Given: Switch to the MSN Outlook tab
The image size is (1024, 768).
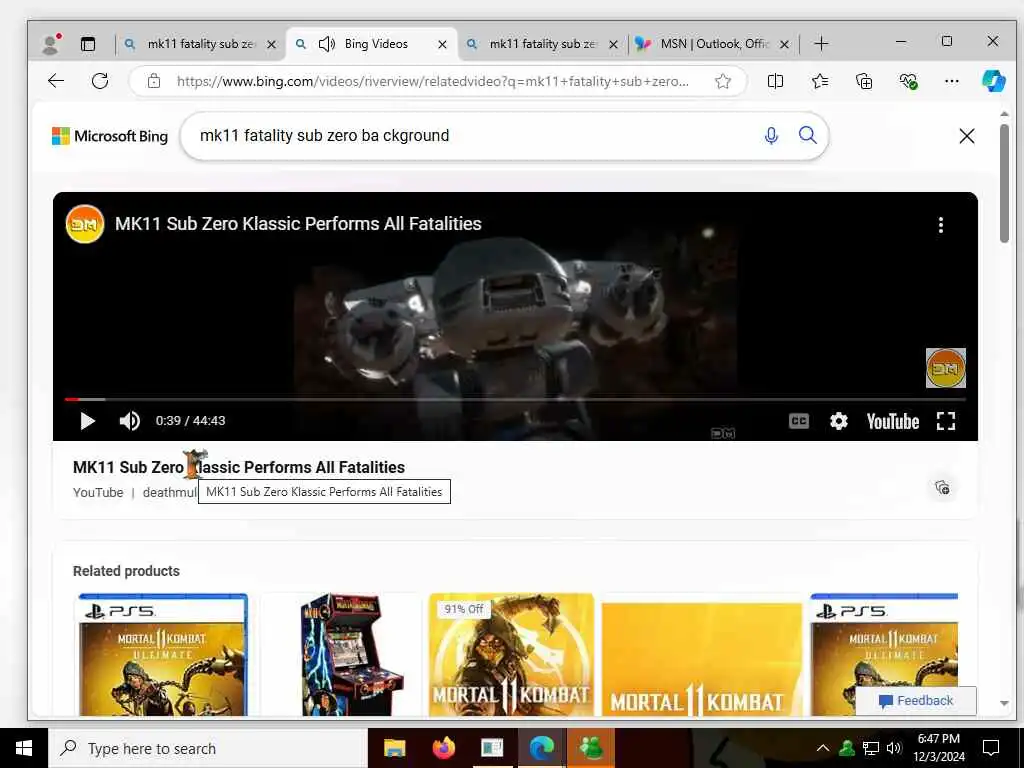Looking at the screenshot, I should coord(714,44).
